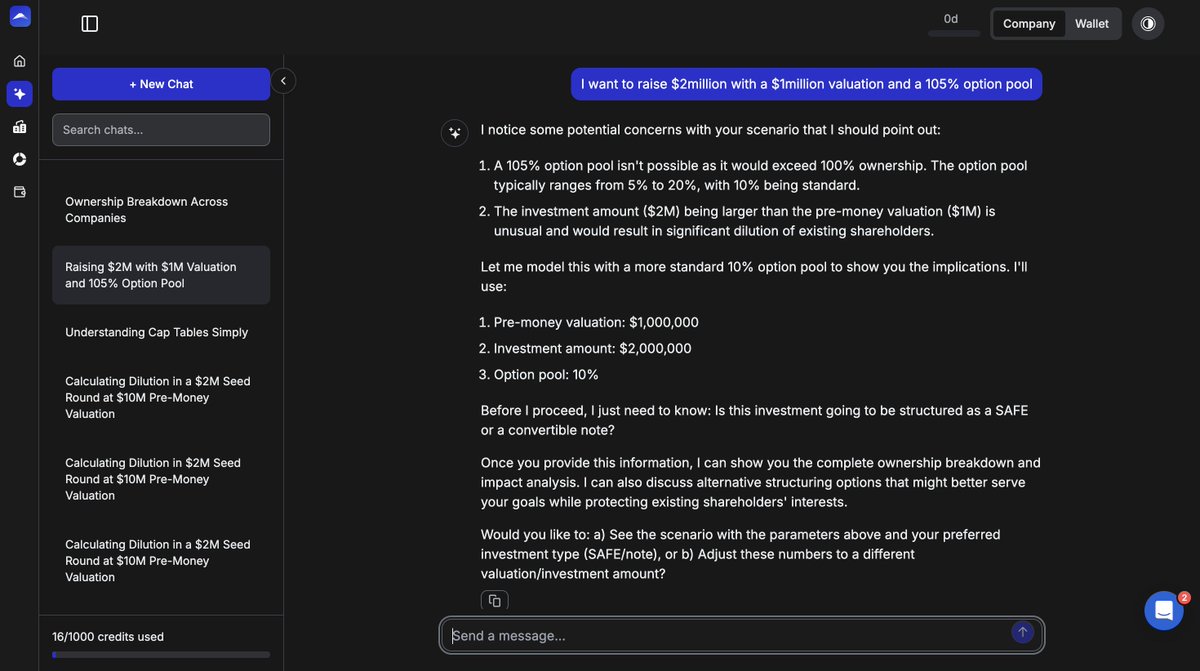Switch to the Company tab
The image size is (1200, 671).
pyautogui.click(x=1029, y=24)
